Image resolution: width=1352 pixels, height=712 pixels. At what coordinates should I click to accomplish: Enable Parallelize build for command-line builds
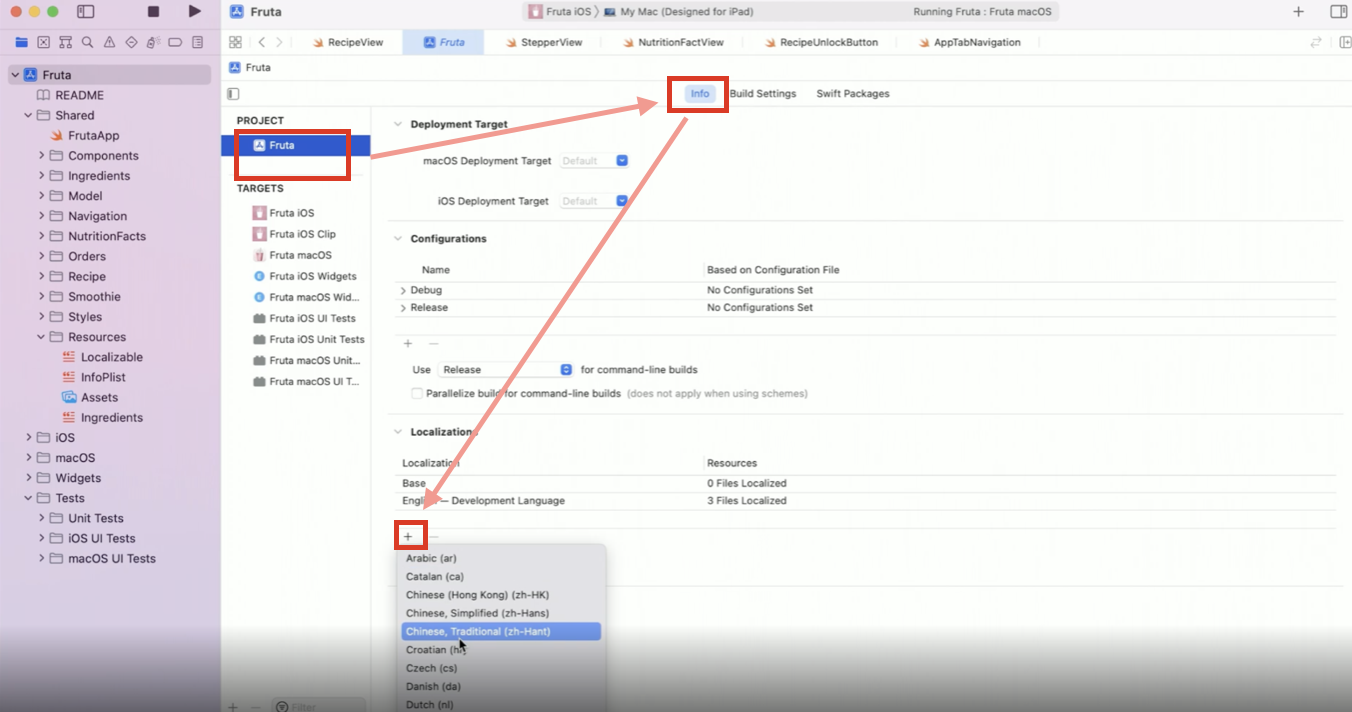point(417,394)
